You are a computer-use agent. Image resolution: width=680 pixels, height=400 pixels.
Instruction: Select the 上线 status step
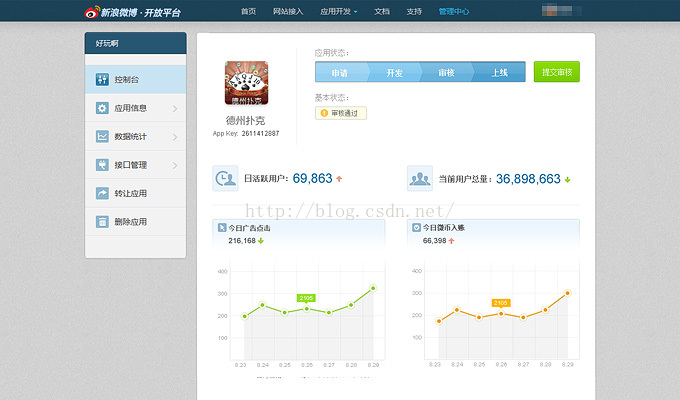[x=500, y=72]
